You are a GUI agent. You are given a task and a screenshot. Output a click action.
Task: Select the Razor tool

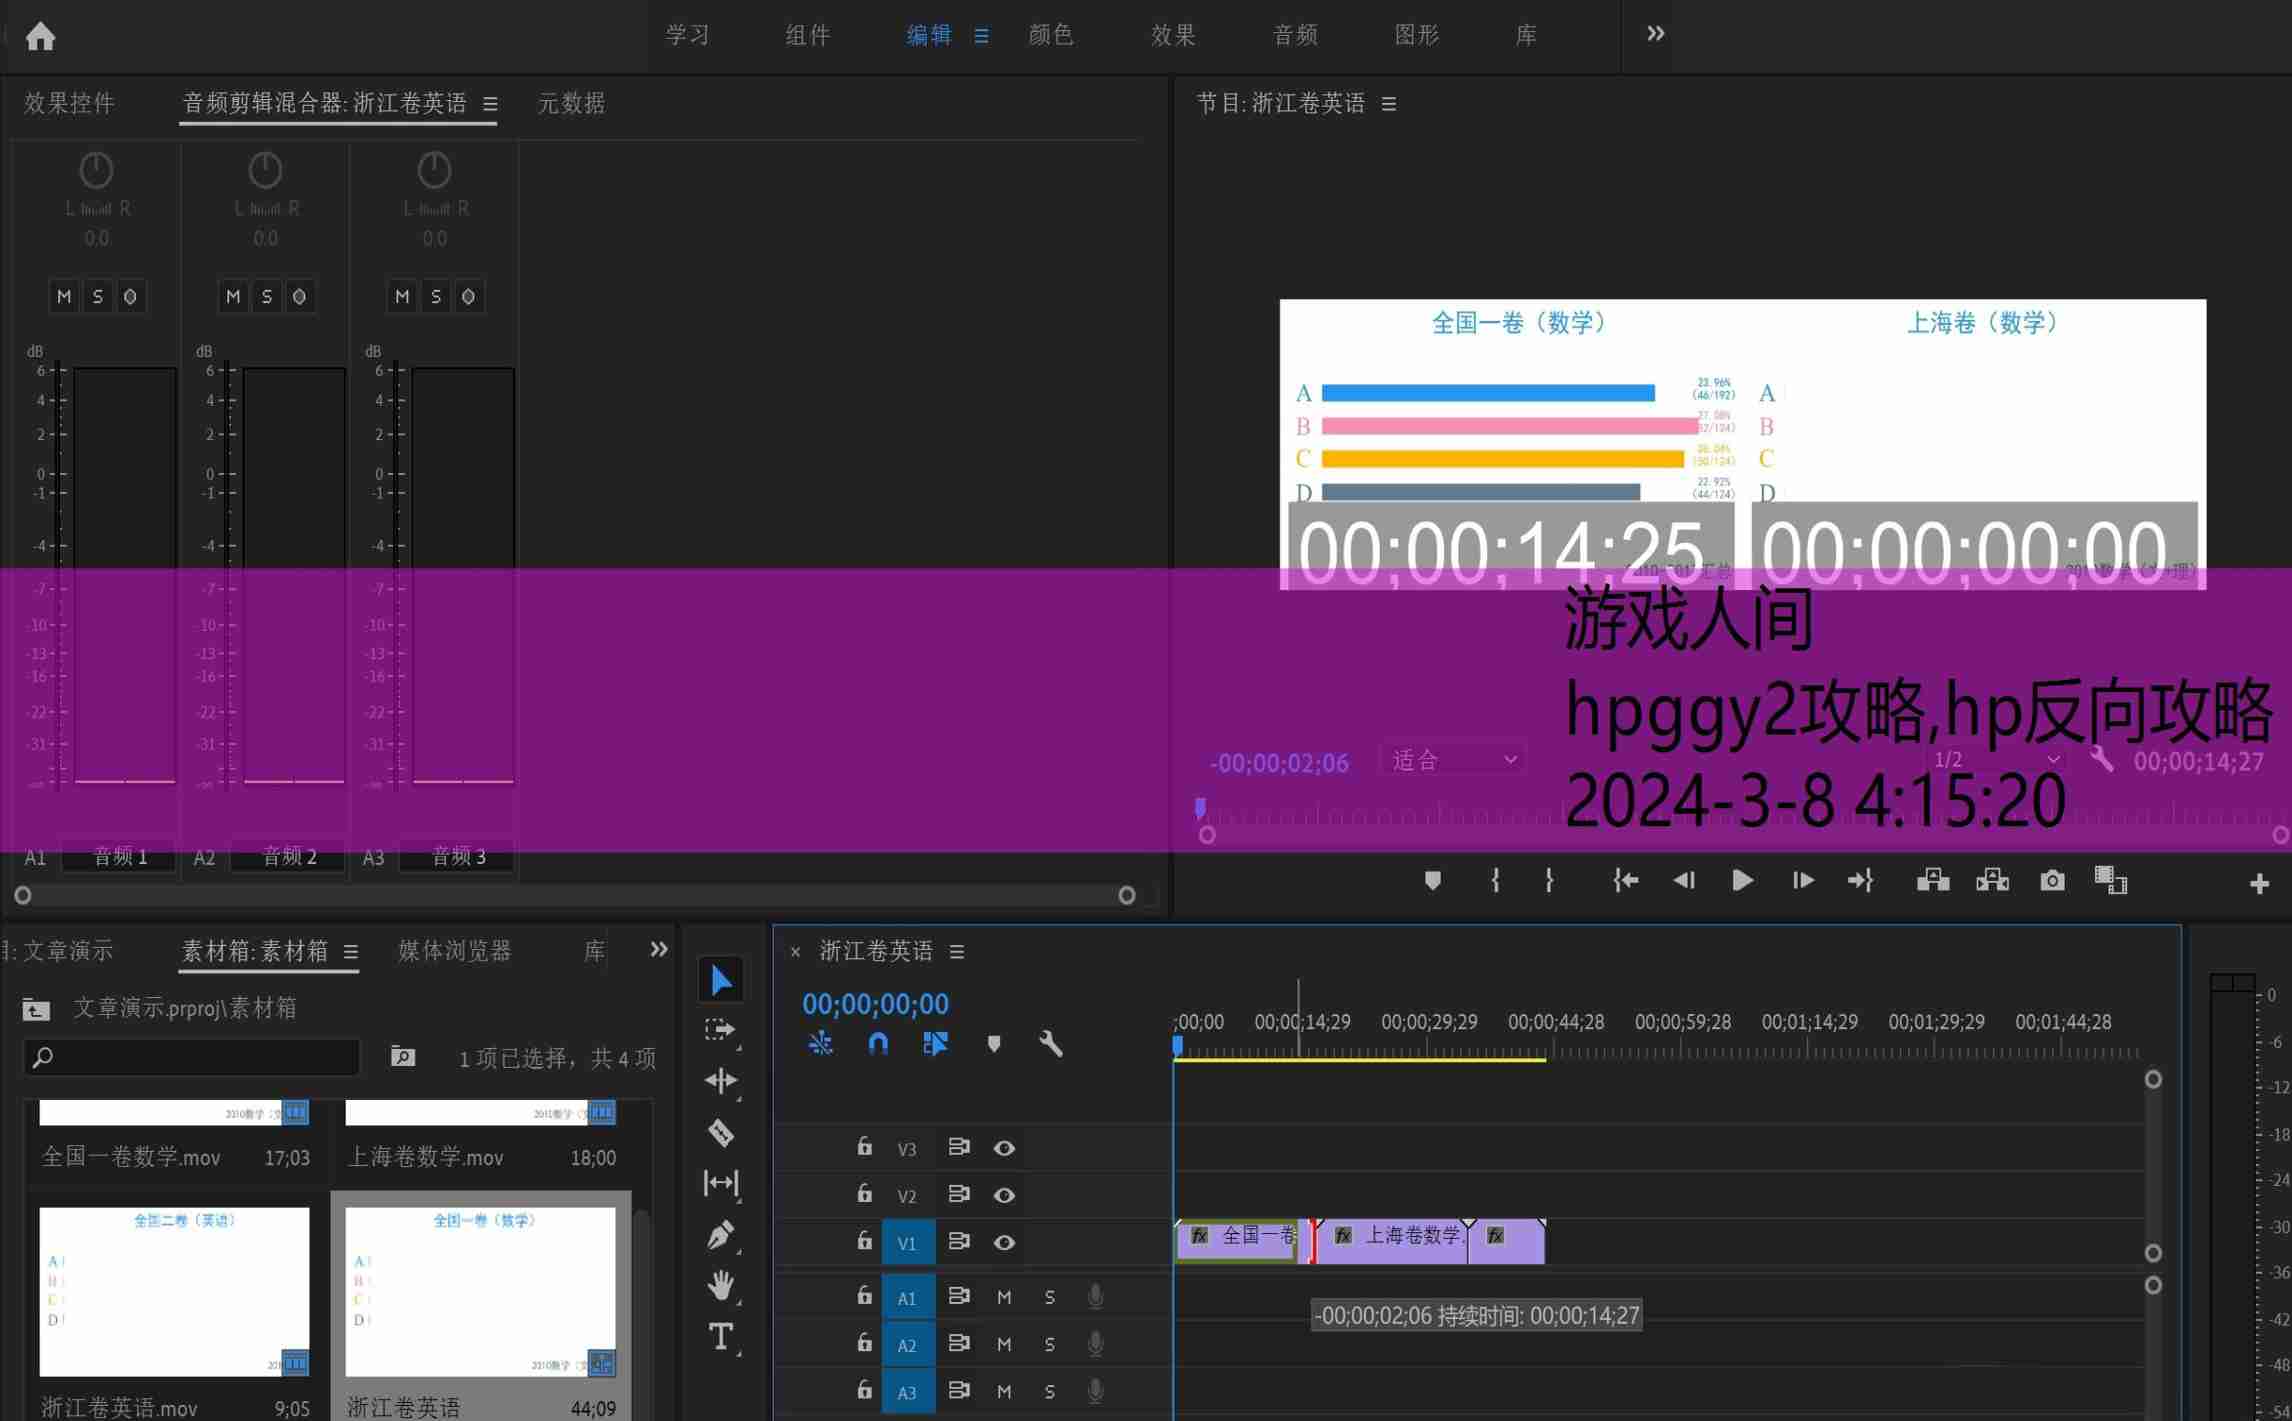[721, 1133]
